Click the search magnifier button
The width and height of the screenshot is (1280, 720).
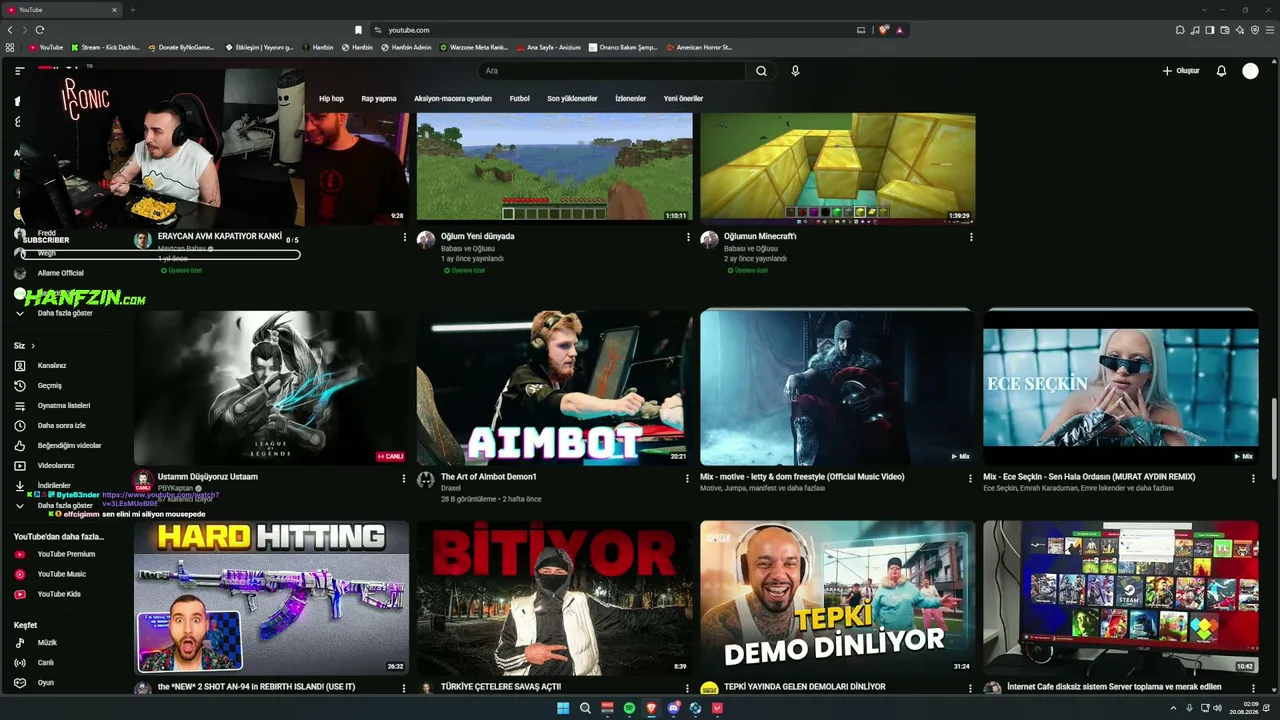(761, 71)
